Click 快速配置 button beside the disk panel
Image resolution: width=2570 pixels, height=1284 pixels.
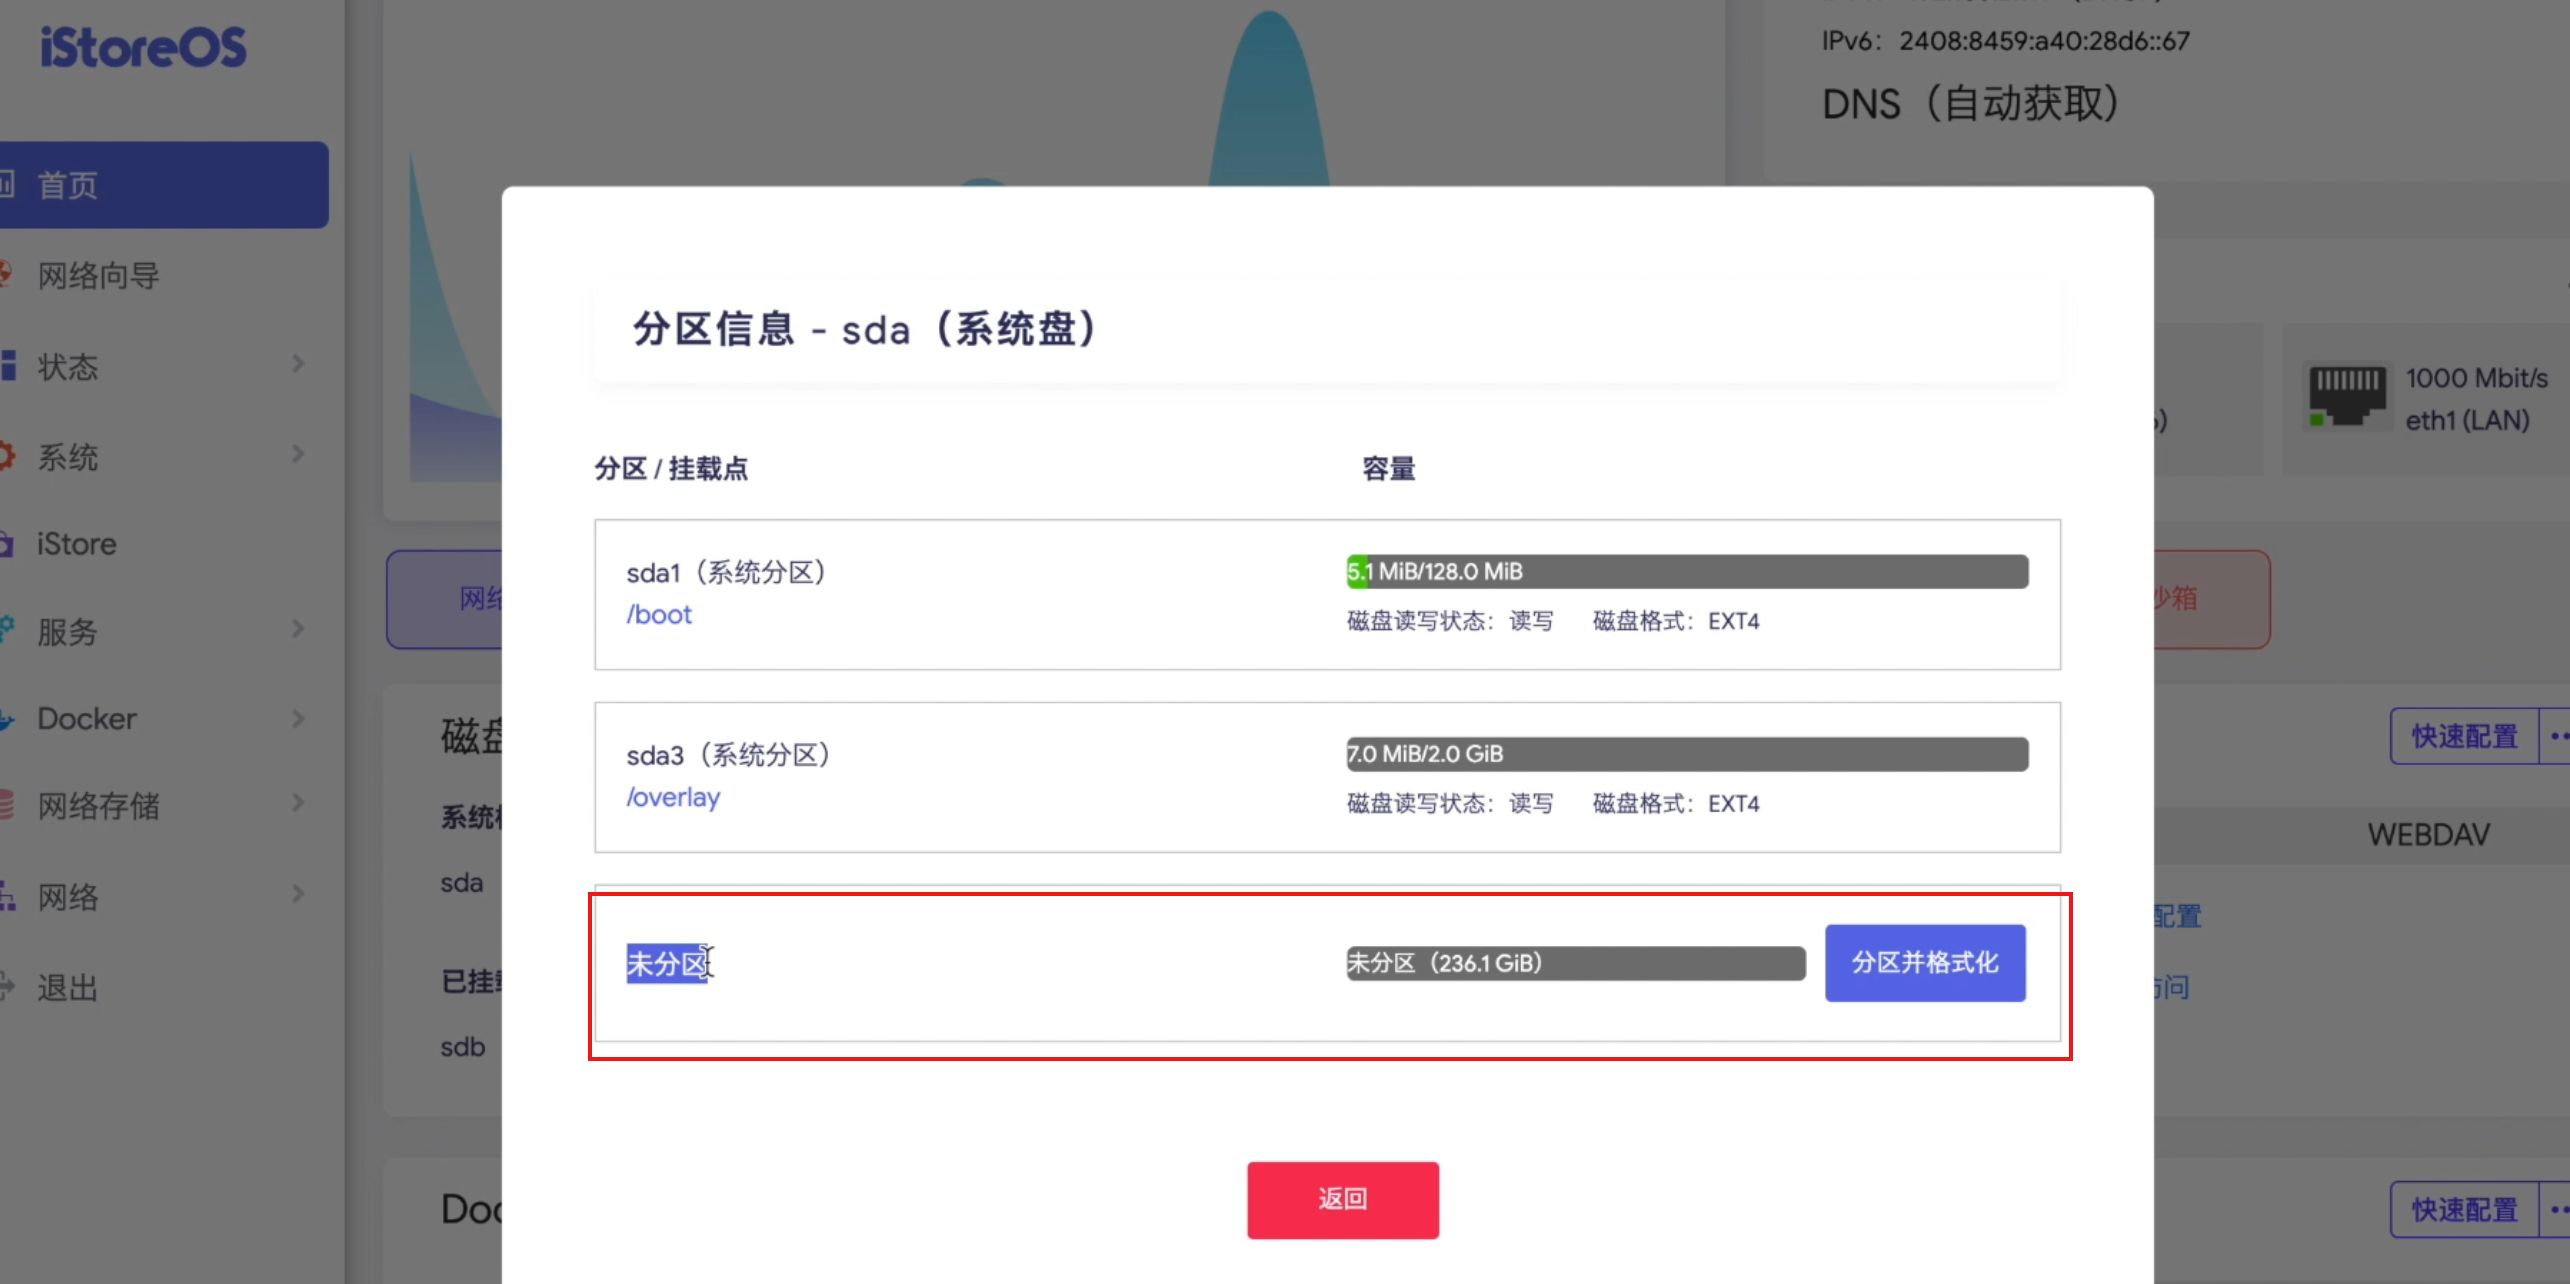(x=2464, y=737)
